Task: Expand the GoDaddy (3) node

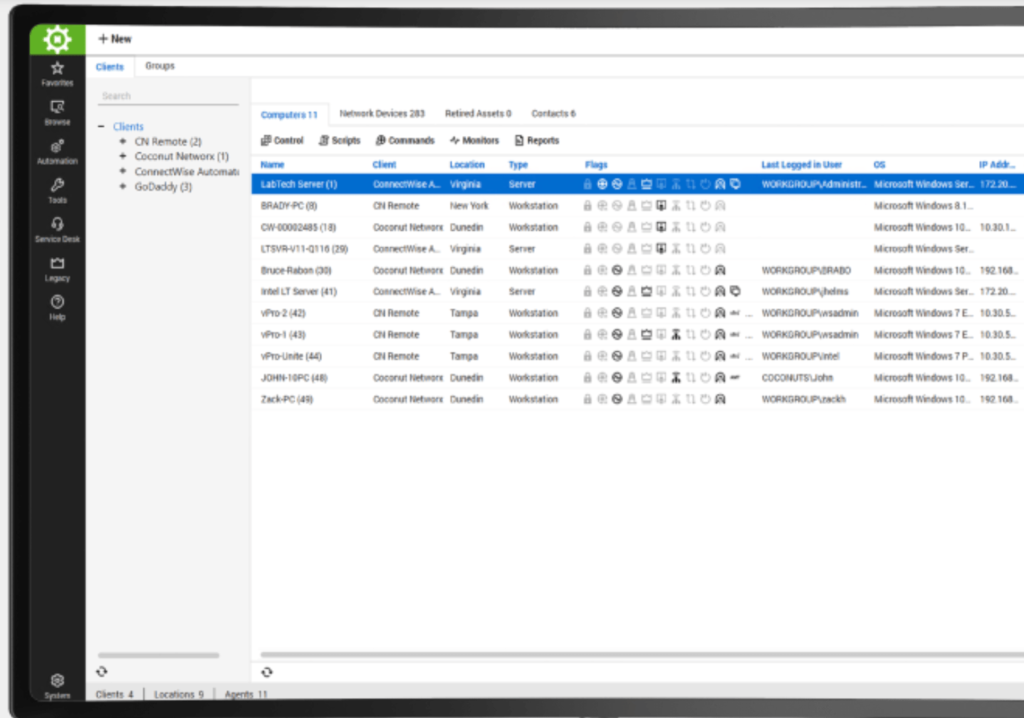Action: tap(123, 186)
